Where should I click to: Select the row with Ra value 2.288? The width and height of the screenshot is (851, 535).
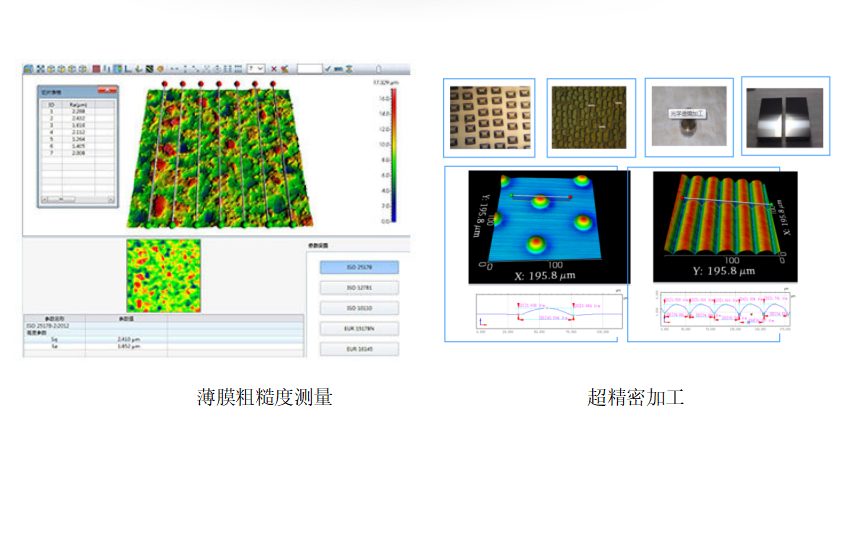[x=78, y=111]
